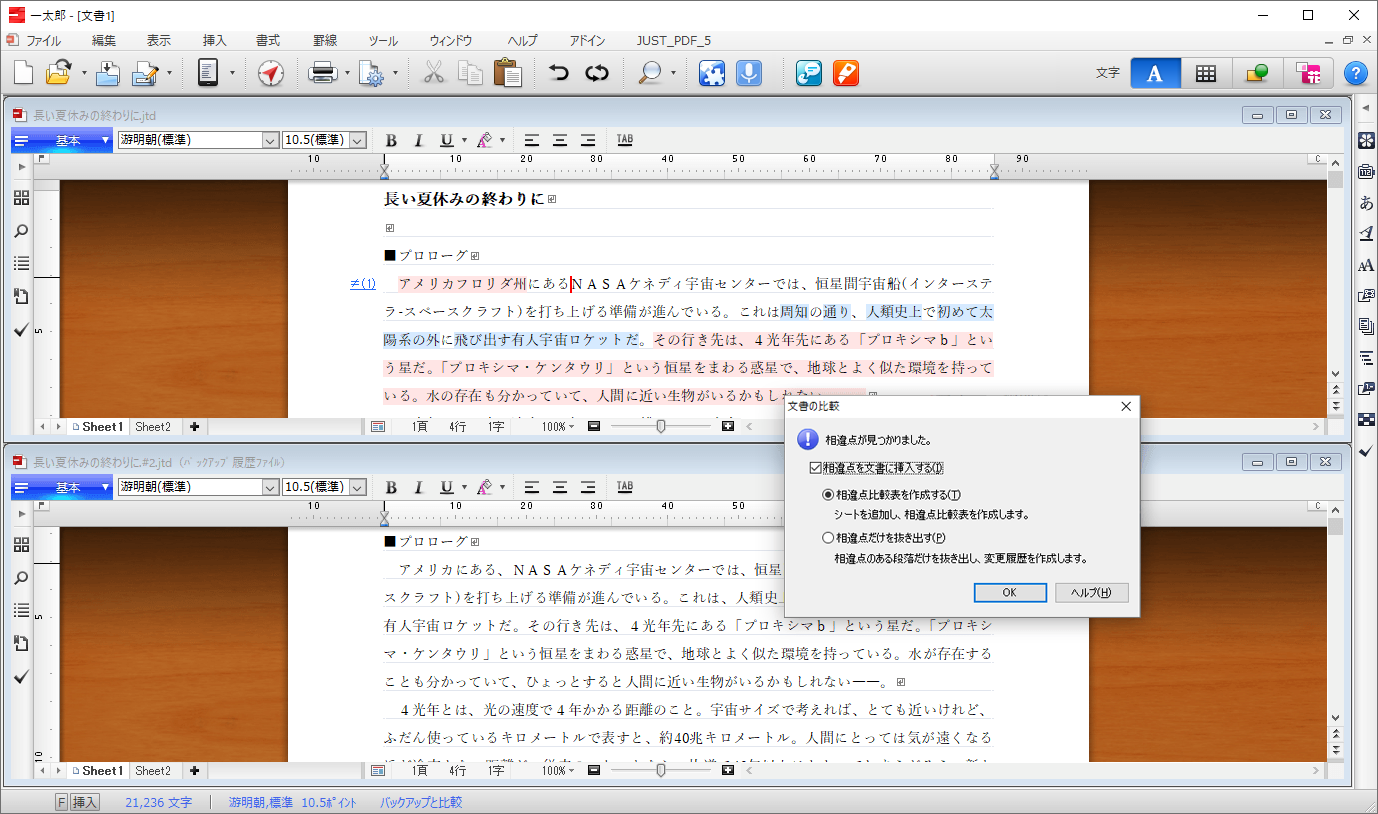Select the zoom magnifier icon in left sidebar
The height and width of the screenshot is (814, 1378).
click(20, 231)
